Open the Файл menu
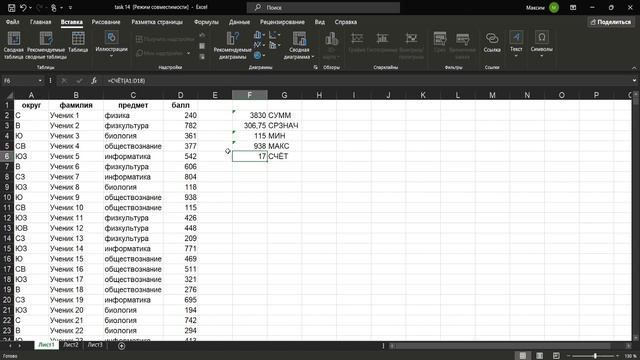The height and width of the screenshot is (360, 640). coord(13,22)
